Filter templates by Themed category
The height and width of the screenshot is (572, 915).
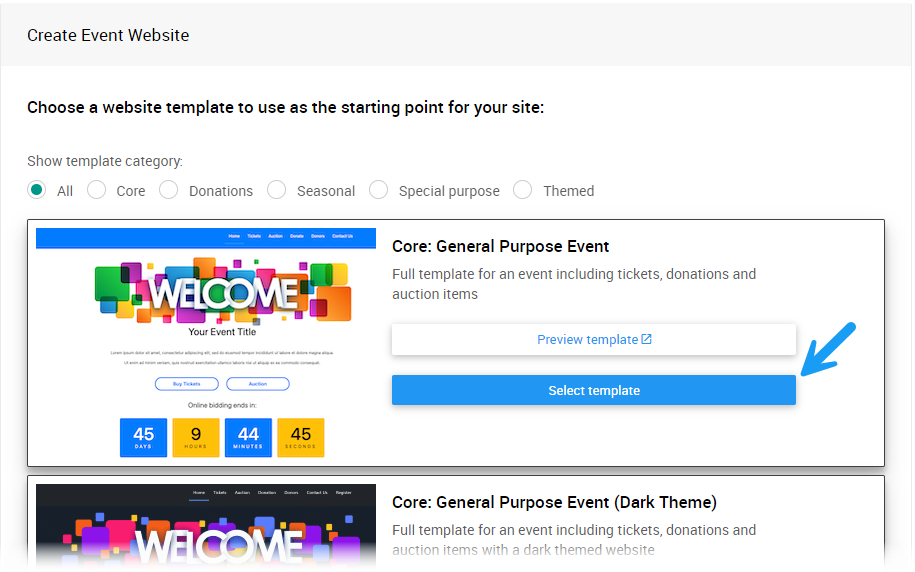coord(523,190)
